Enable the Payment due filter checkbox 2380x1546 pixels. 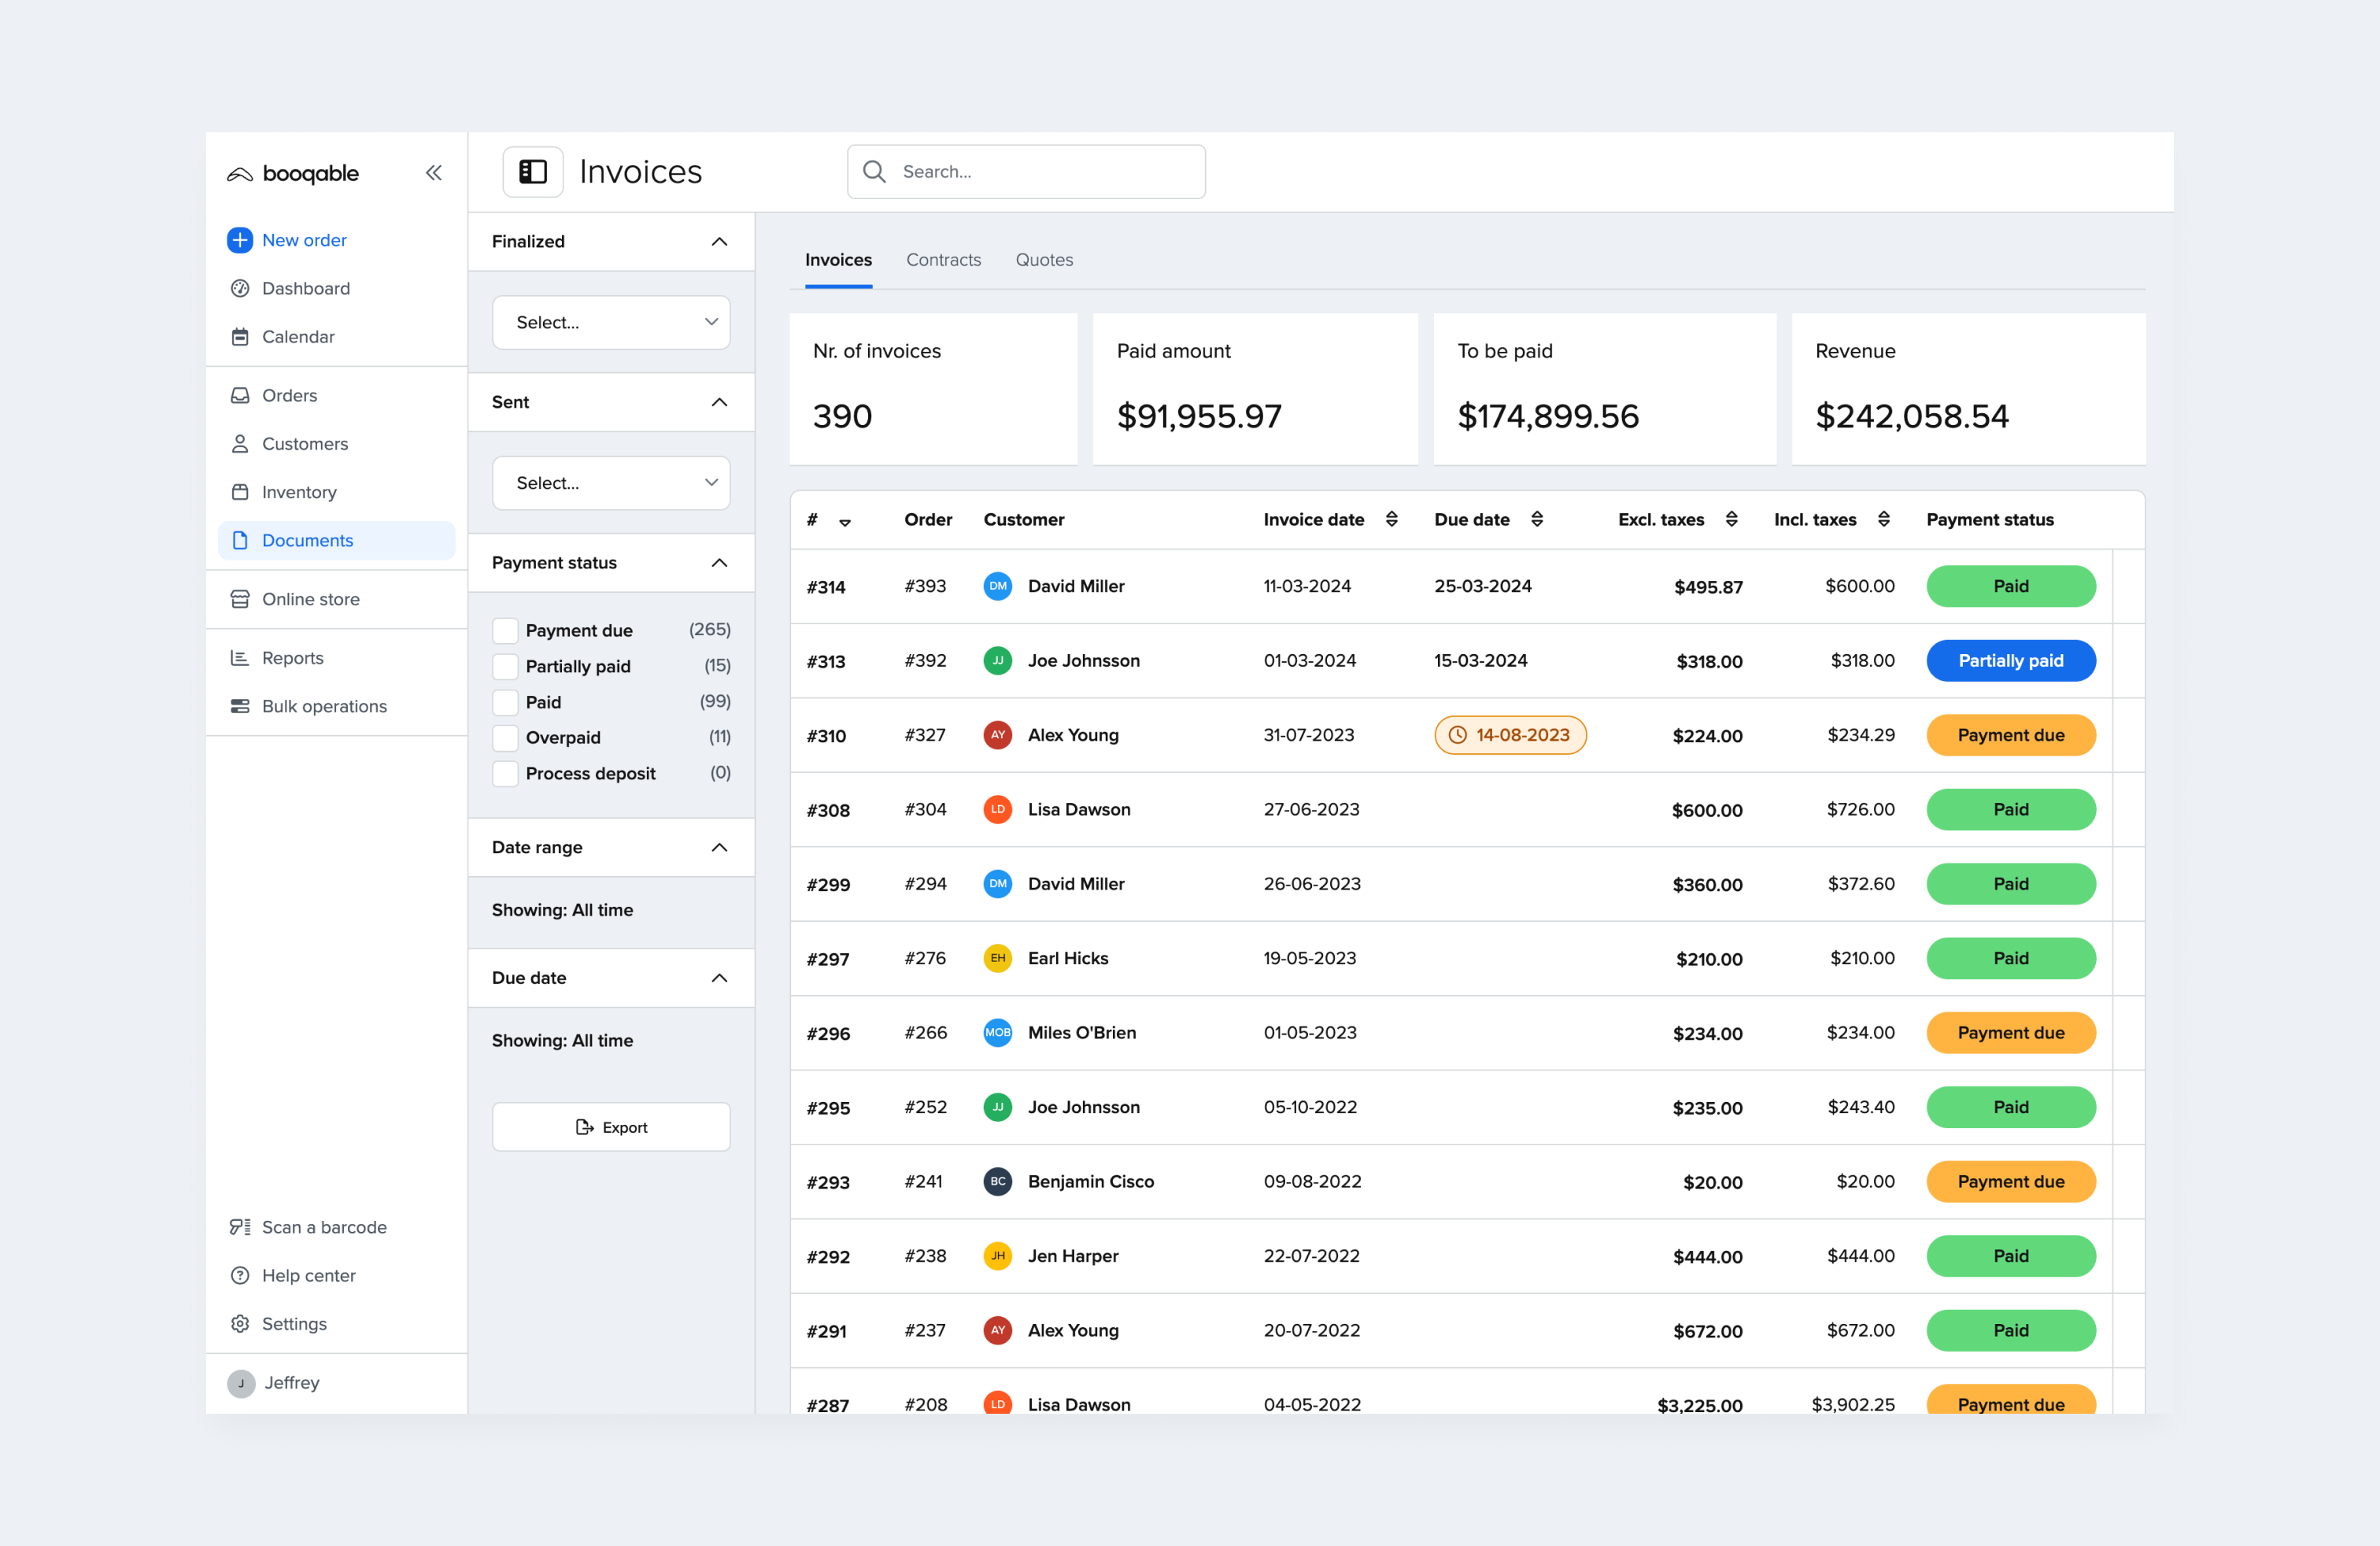click(505, 630)
